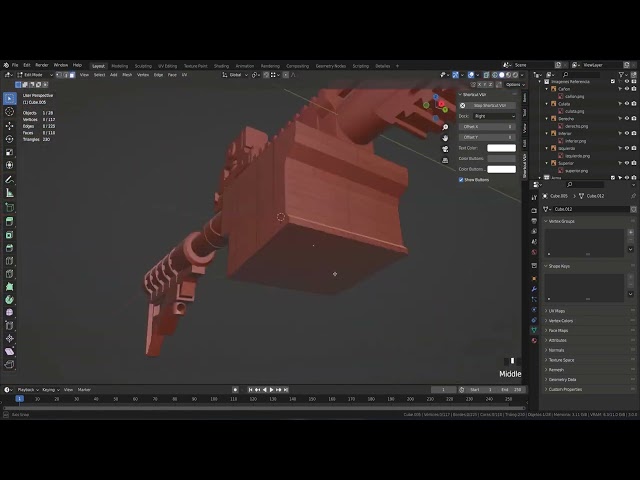
Task: Select the Annotate pencil tool
Action: pos(10,180)
